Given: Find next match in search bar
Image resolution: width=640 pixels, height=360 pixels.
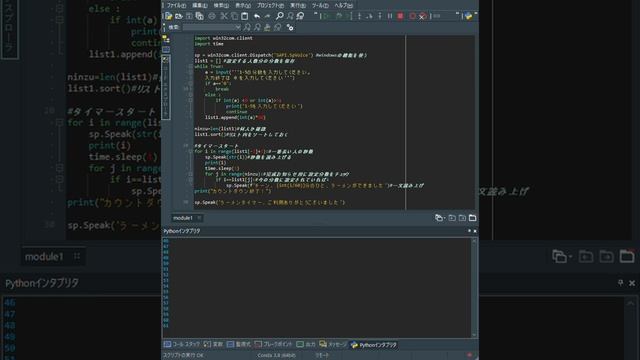Looking at the screenshot, I should (247, 27).
